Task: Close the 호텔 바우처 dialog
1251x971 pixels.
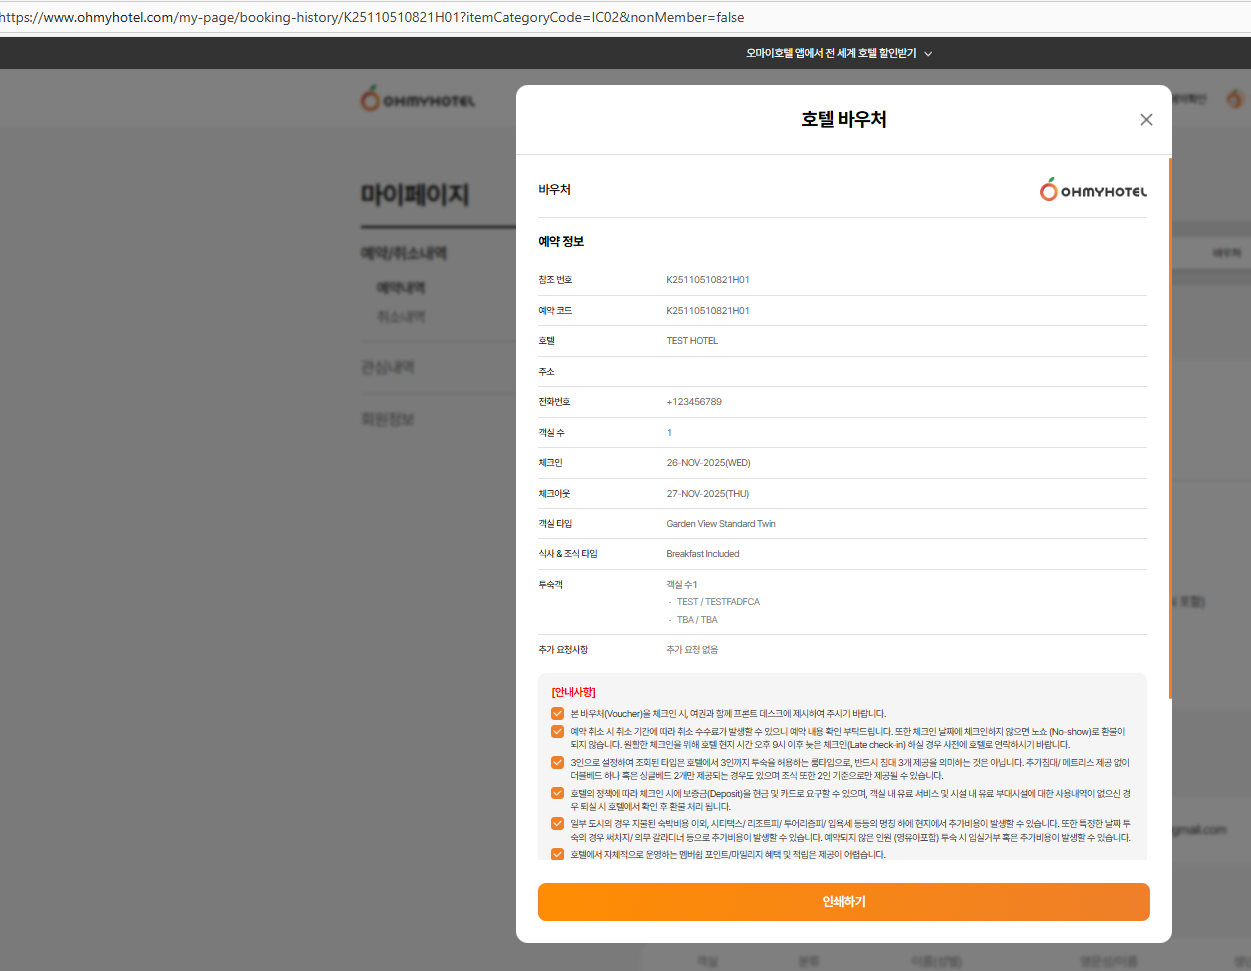Action: [1146, 120]
